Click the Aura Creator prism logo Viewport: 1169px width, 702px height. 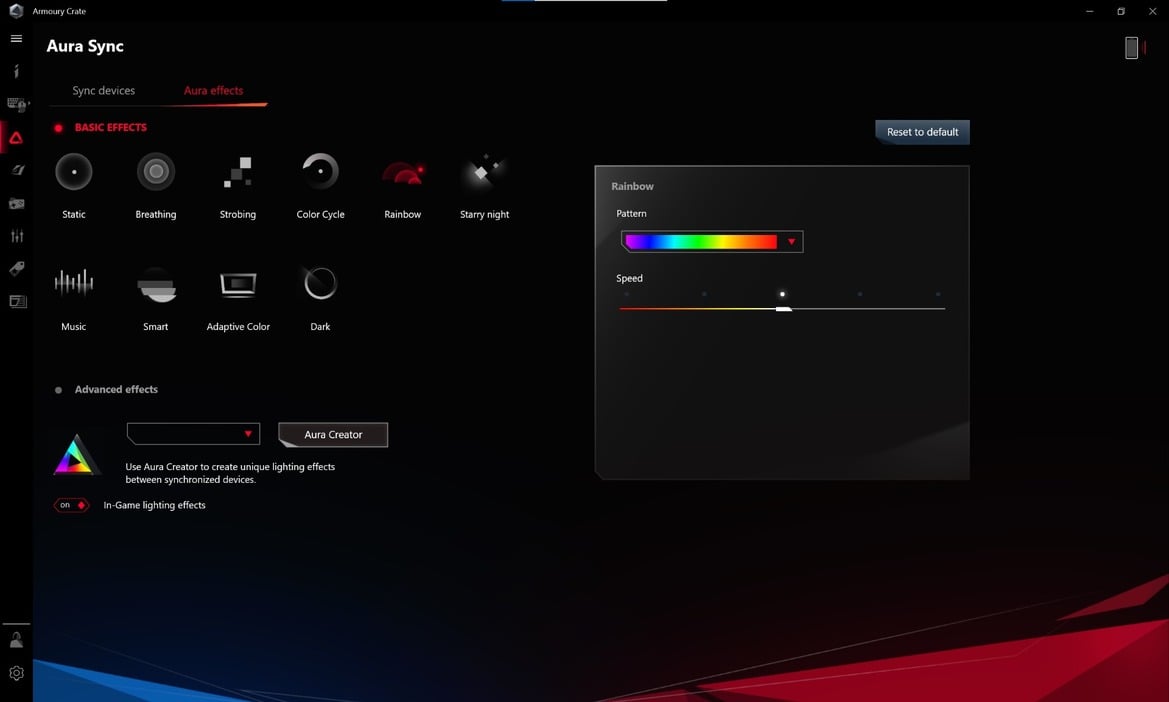pyautogui.click(x=75, y=455)
